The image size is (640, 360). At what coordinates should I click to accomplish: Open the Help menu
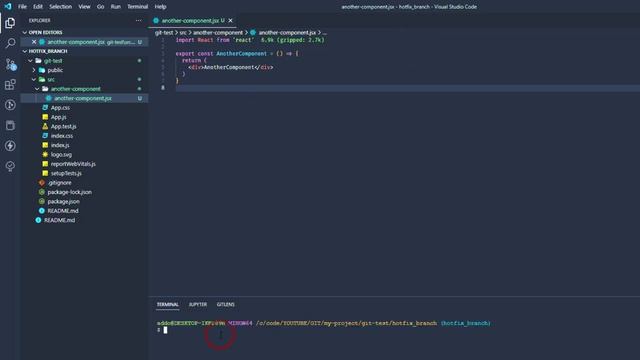(x=160, y=7)
